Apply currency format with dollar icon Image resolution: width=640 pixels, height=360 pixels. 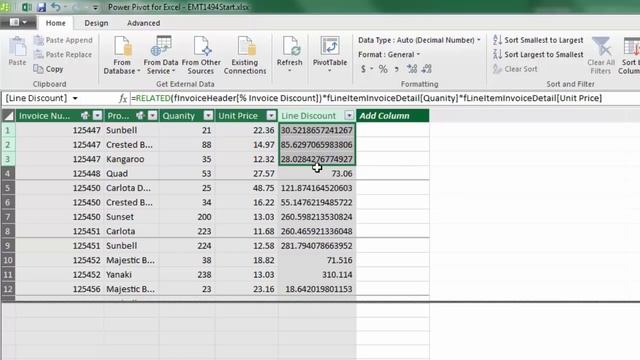click(363, 69)
